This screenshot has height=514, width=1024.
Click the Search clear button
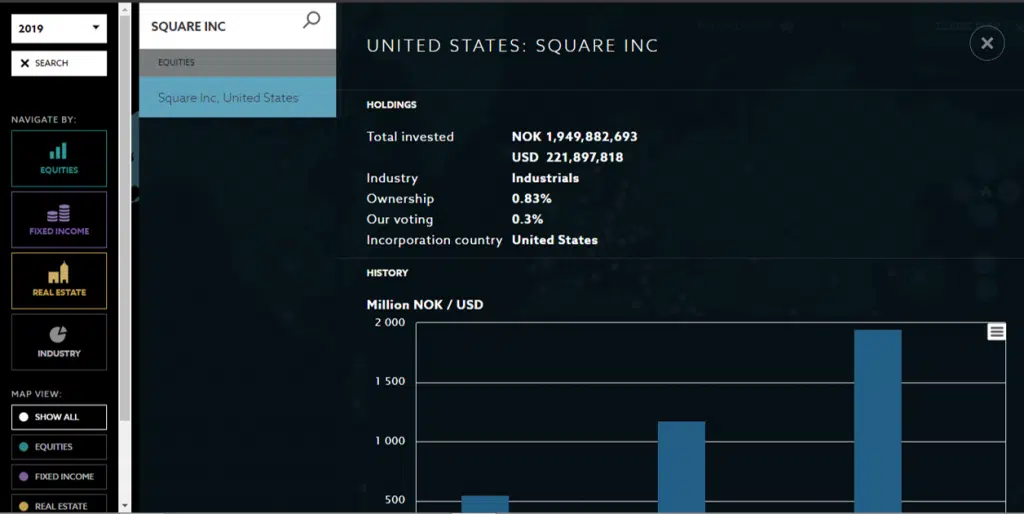tap(59, 63)
